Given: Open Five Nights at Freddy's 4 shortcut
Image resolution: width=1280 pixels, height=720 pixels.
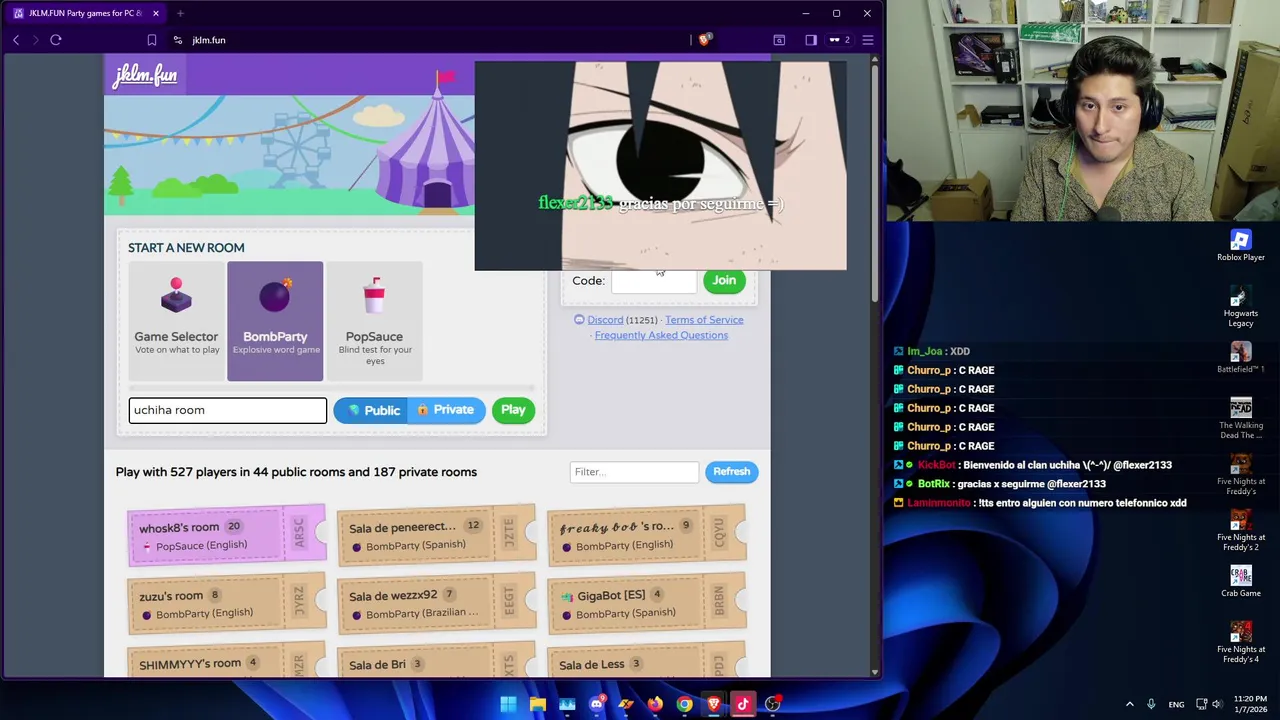Looking at the screenshot, I should pyautogui.click(x=1241, y=643).
